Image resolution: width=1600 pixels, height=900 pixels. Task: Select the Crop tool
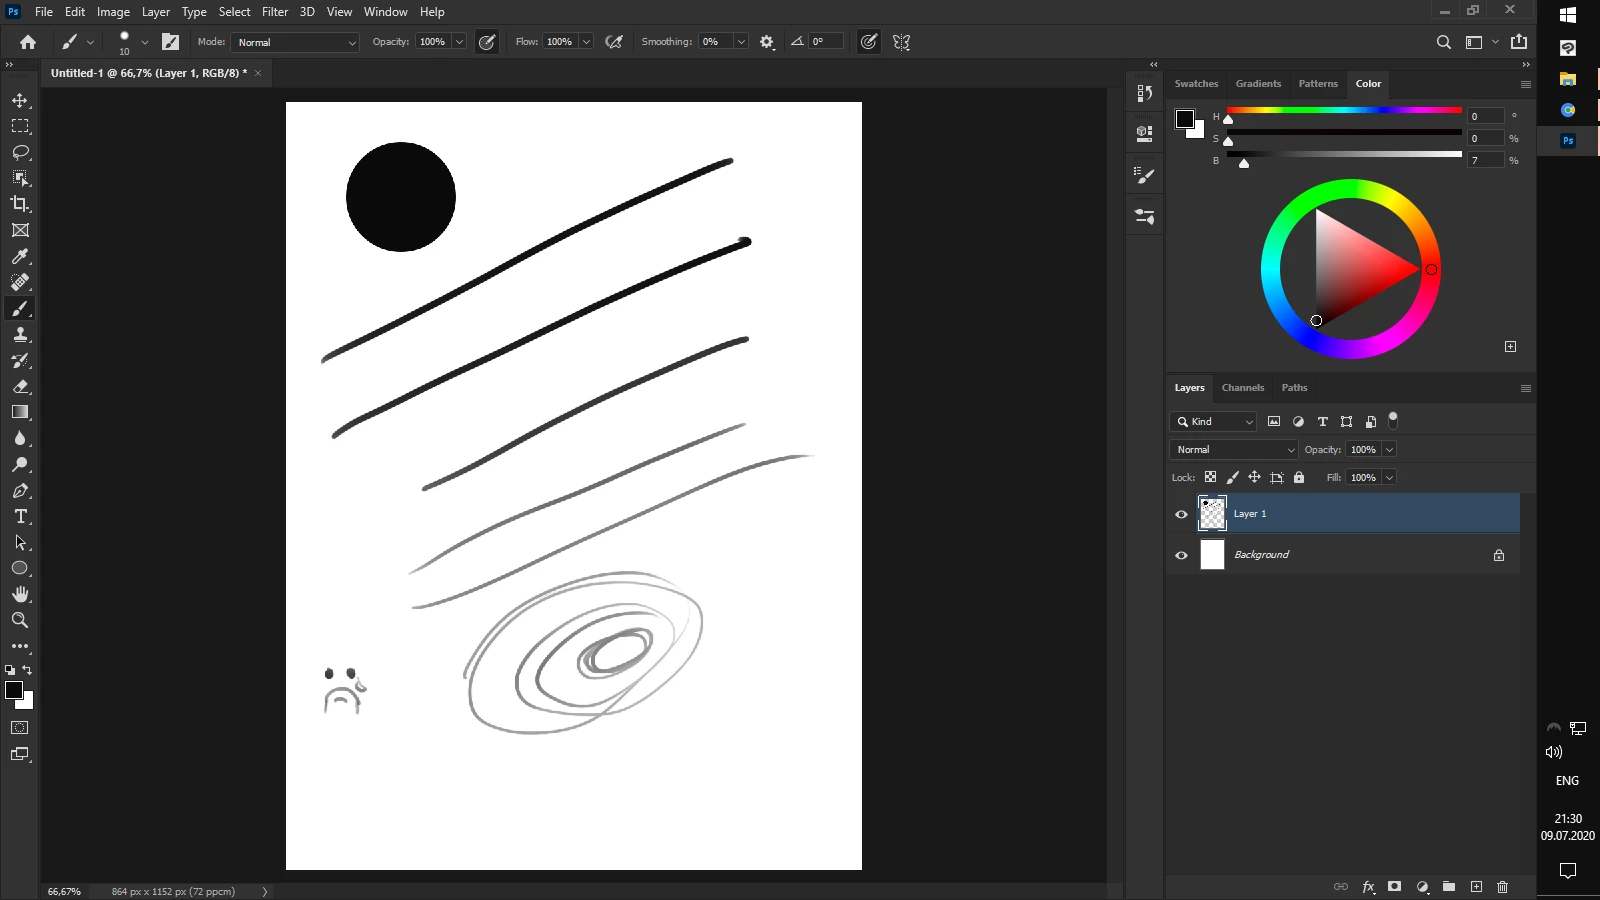20,204
